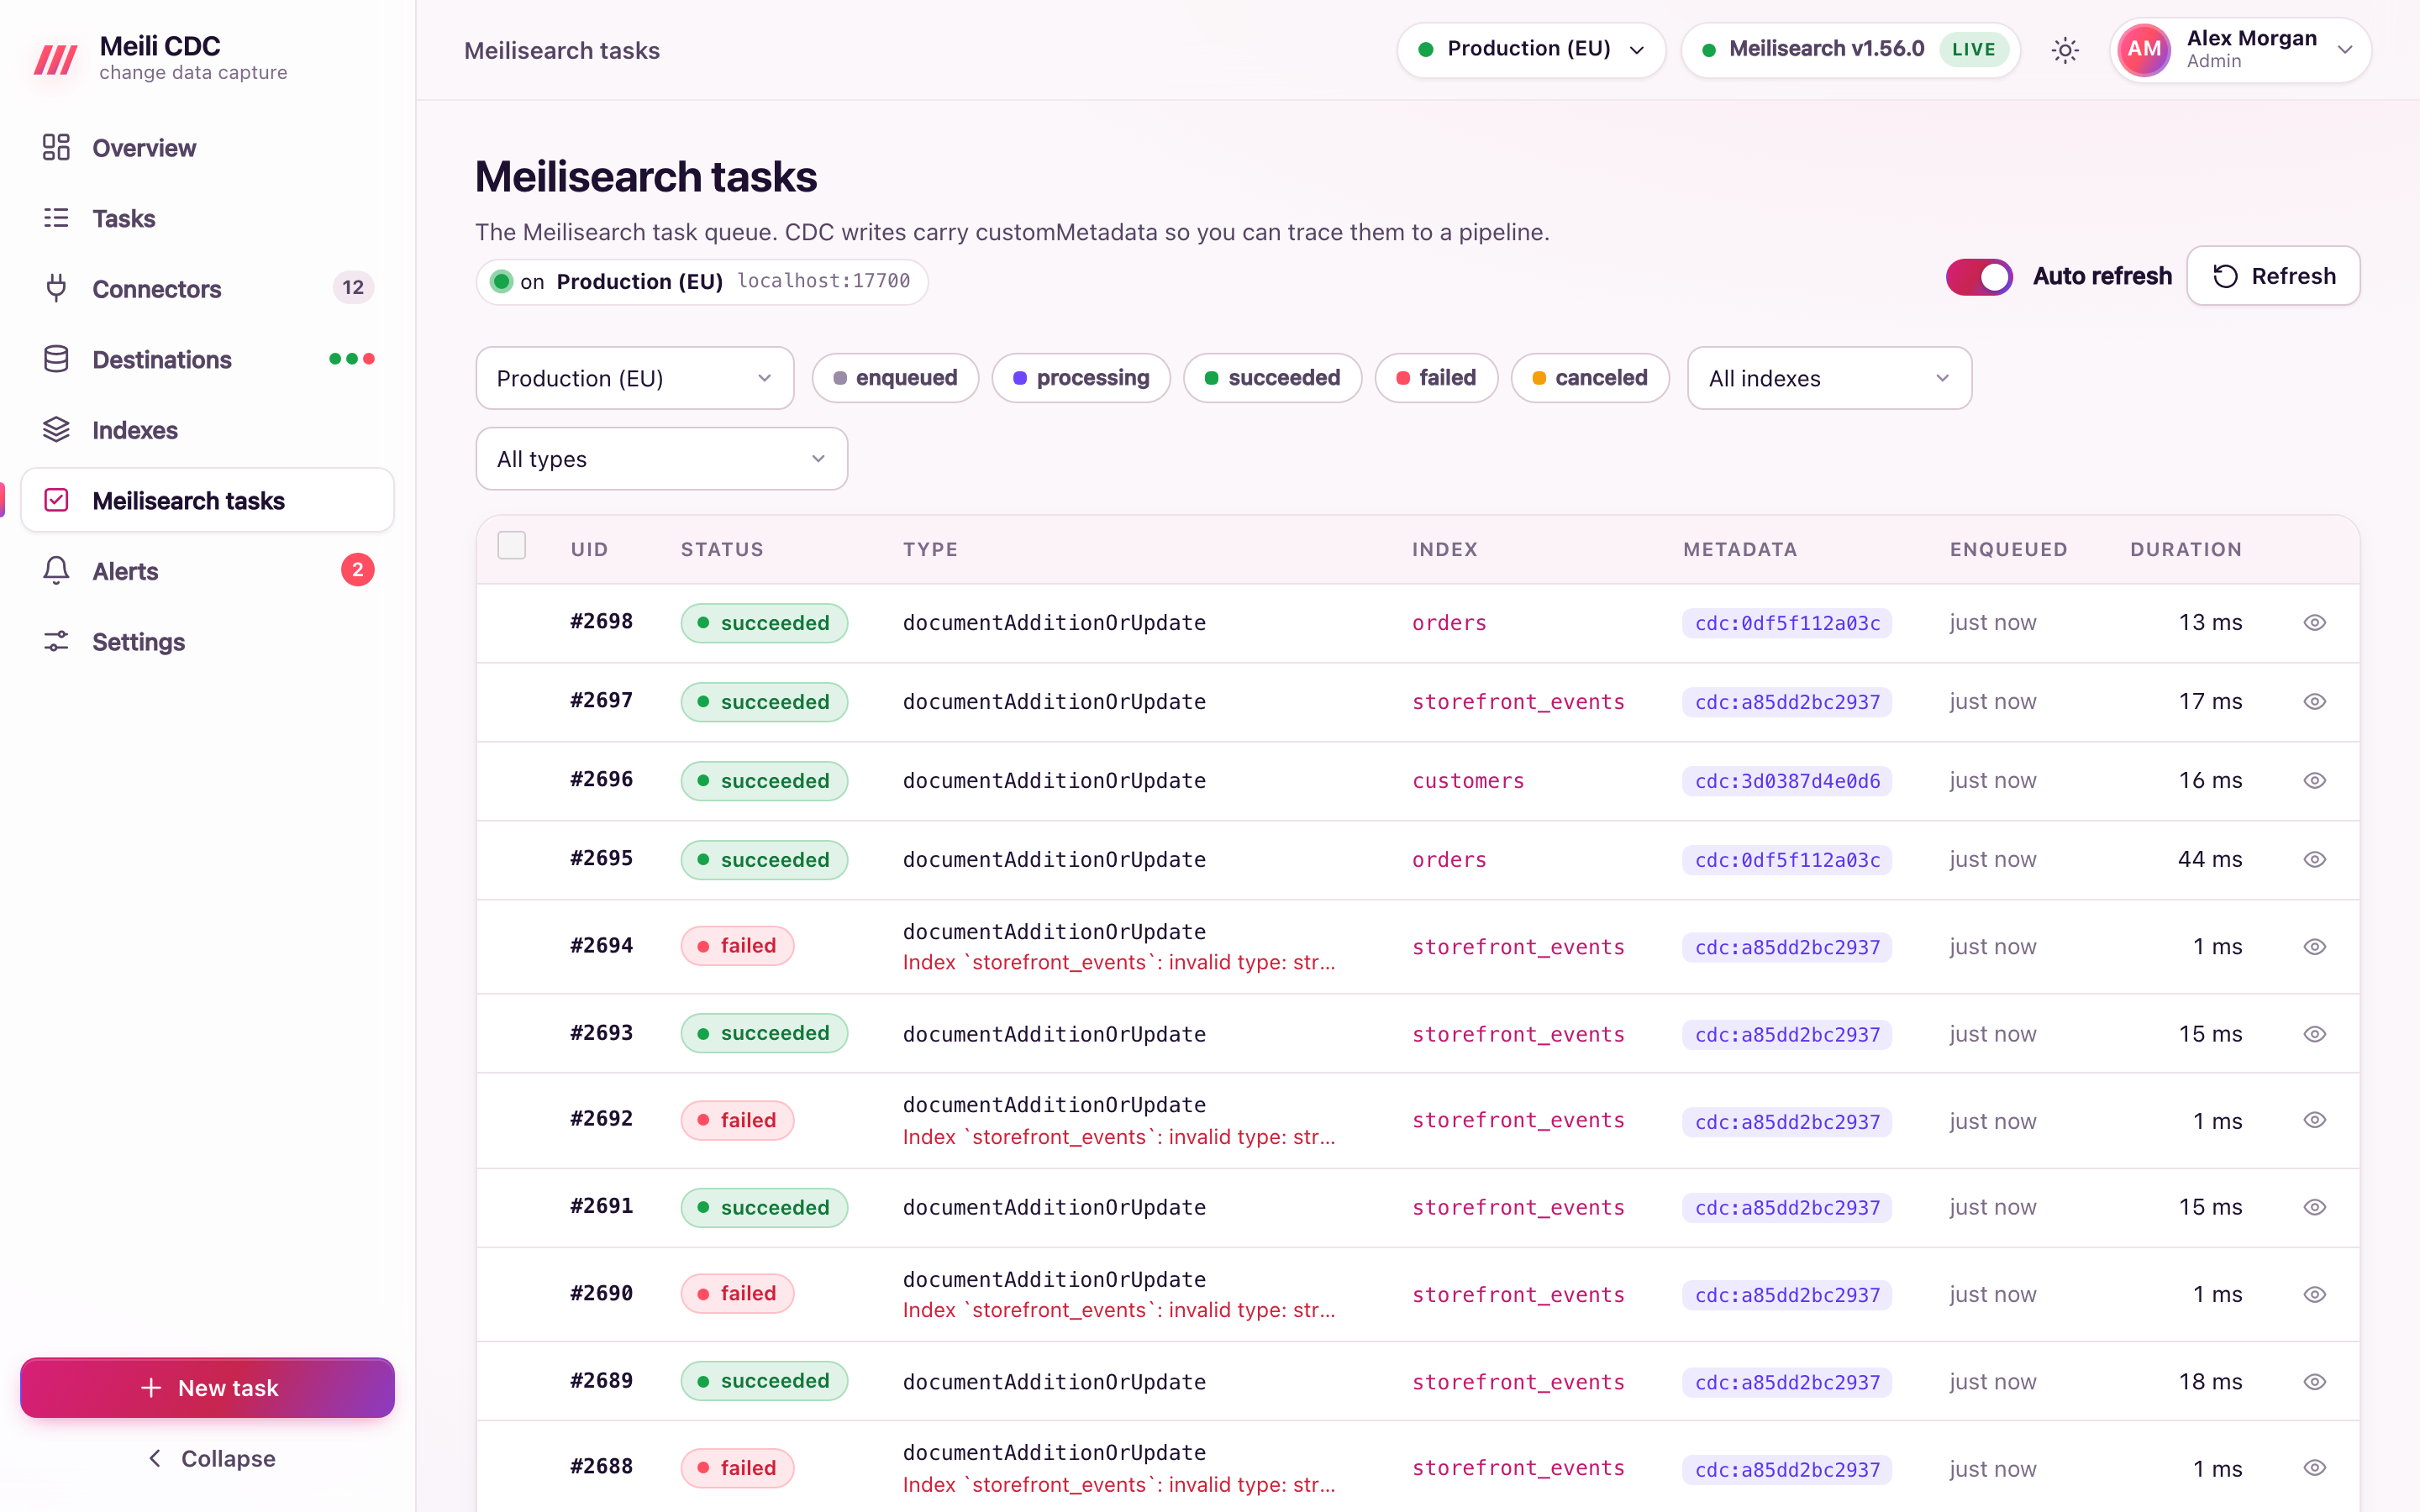
Task: Click the Connectors plug icon
Action: tap(56, 289)
